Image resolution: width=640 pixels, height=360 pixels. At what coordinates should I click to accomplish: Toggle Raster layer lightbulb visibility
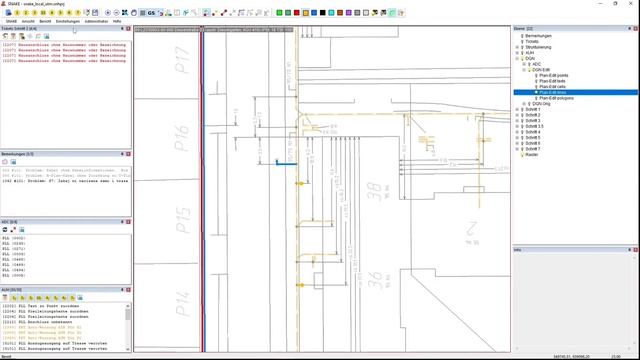pyautogui.click(x=522, y=155)
